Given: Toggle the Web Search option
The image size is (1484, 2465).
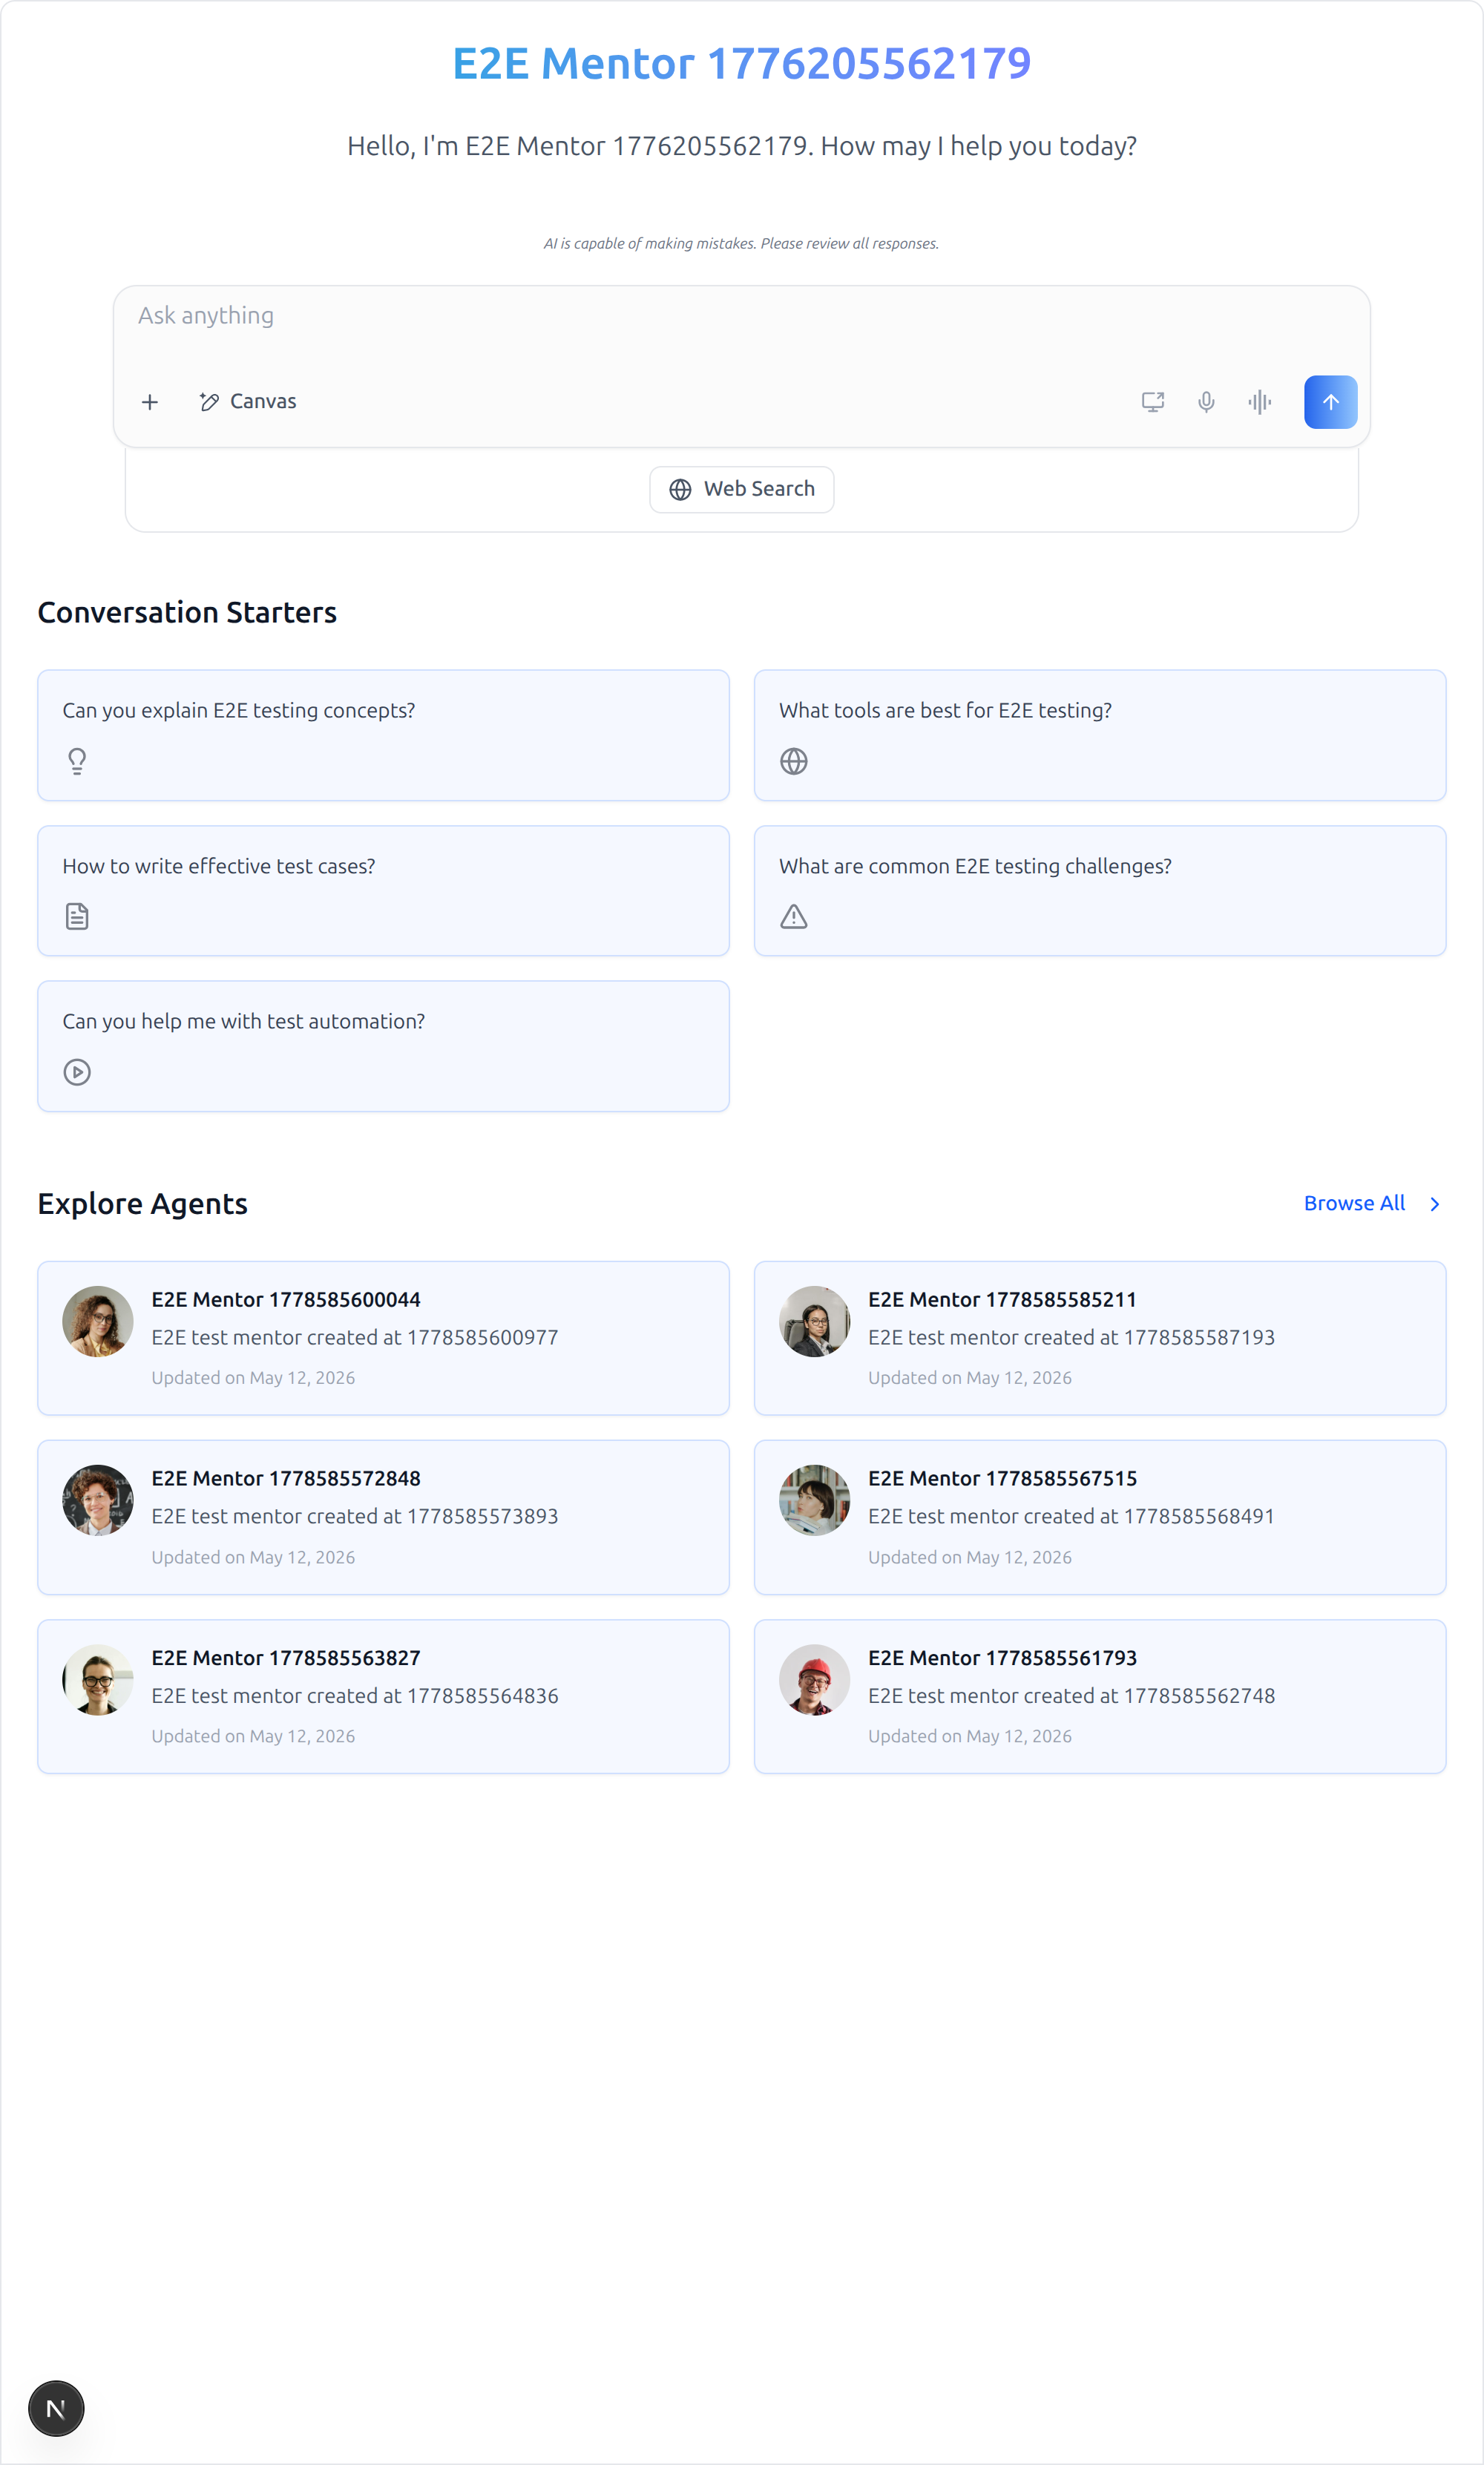Looking at the screenshot, I should pyautogui.click(x=742, y=489).
